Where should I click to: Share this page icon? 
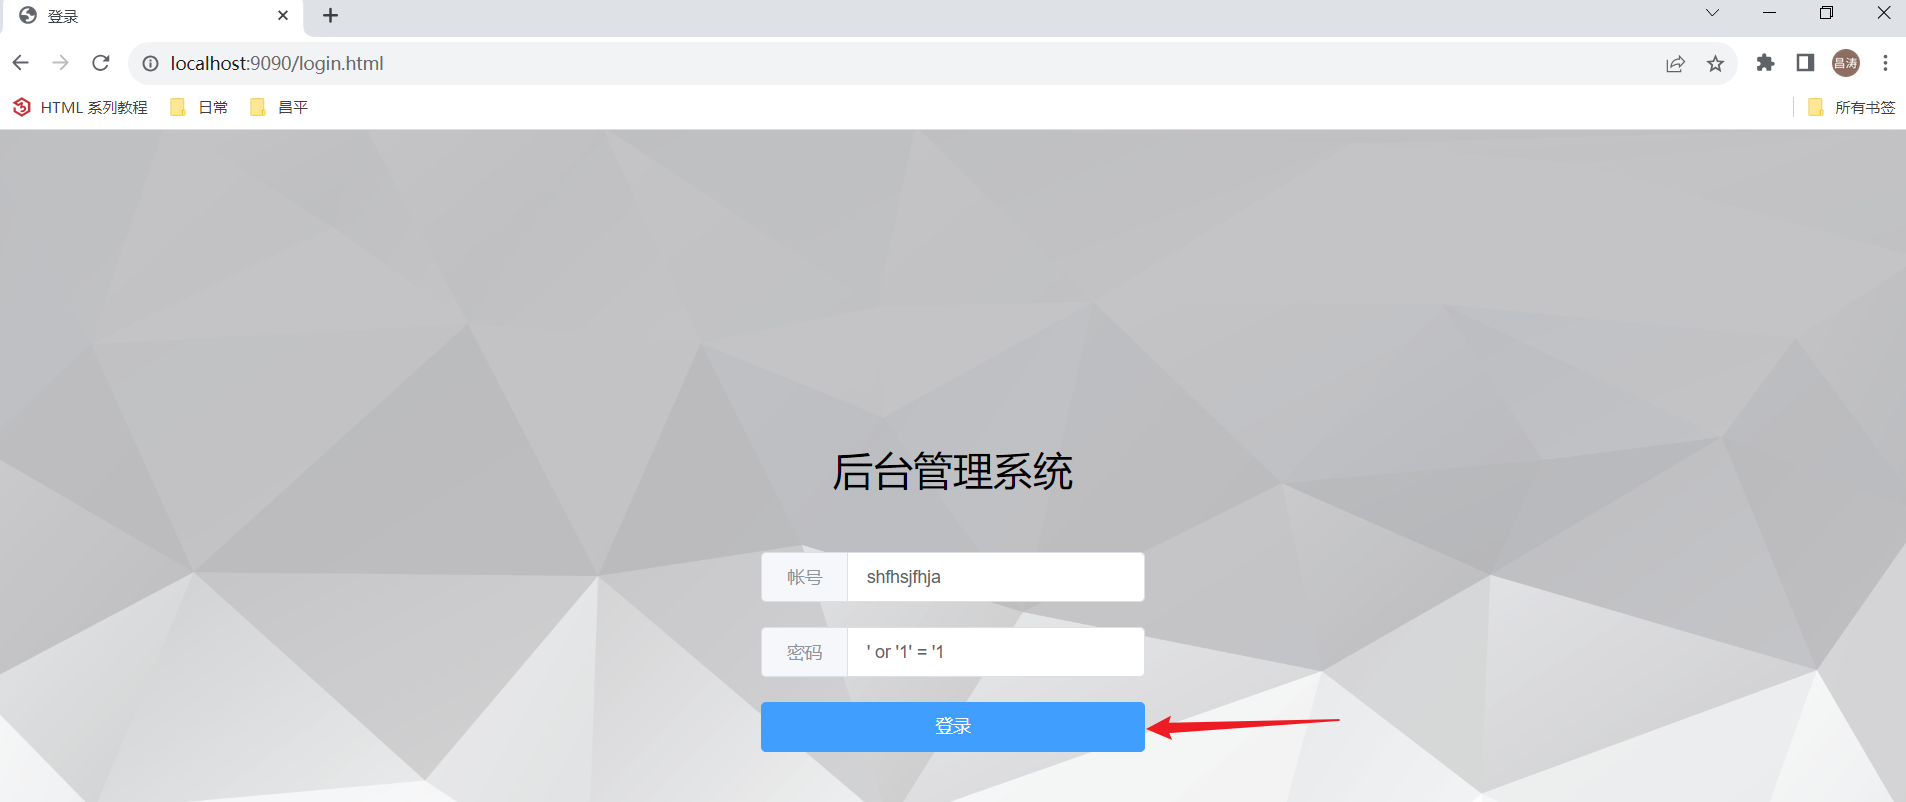1675,63
